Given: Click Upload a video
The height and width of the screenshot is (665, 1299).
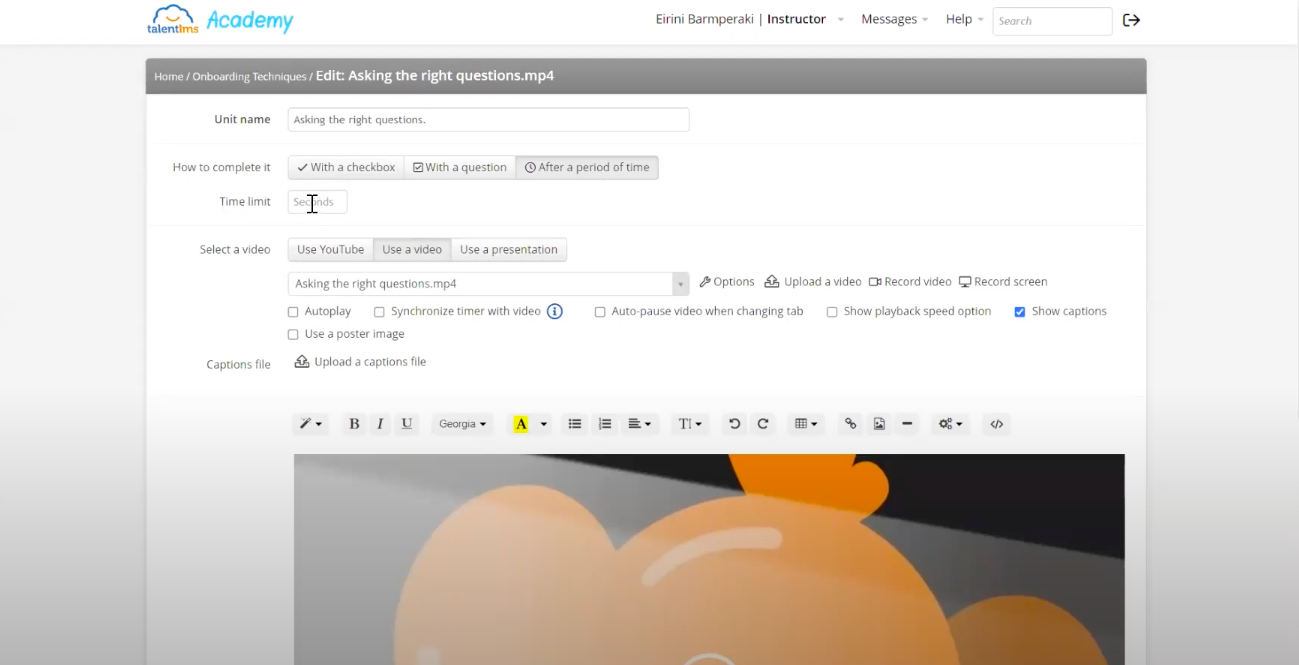Looking at the screenshot, I should [x=813, y=282].
